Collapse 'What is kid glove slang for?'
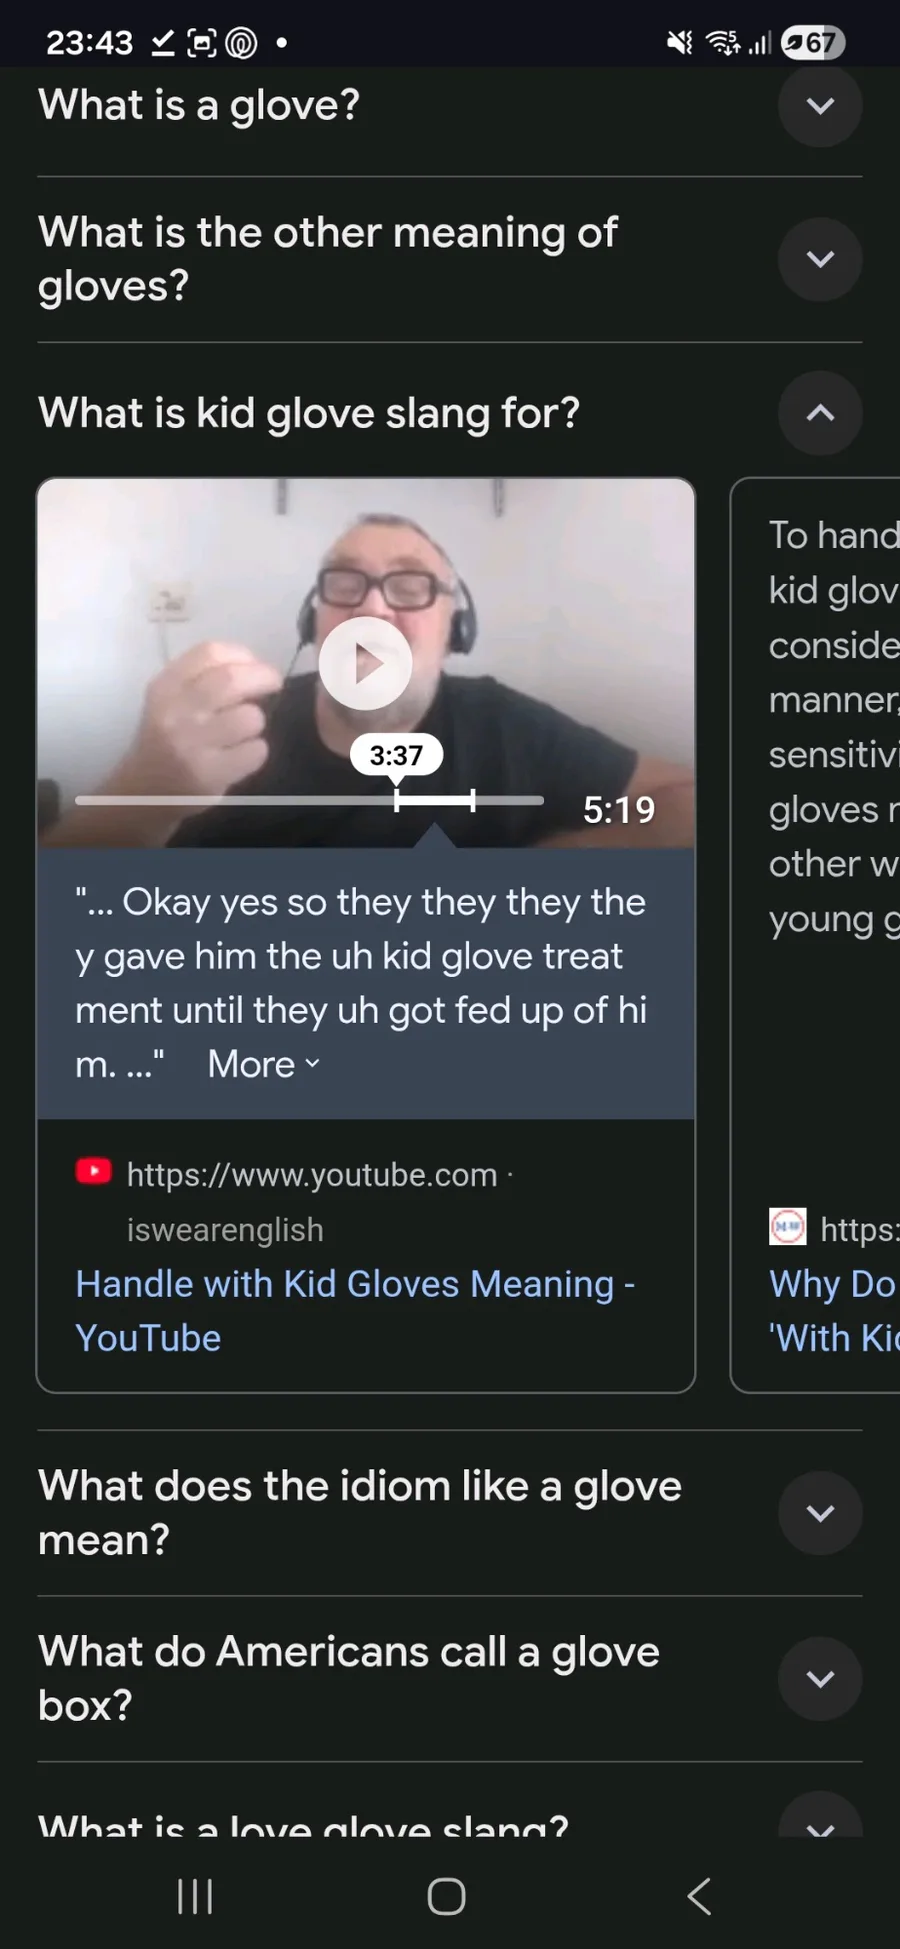Viewport: 900px width, 1949px height. click(x=820, y=413)
